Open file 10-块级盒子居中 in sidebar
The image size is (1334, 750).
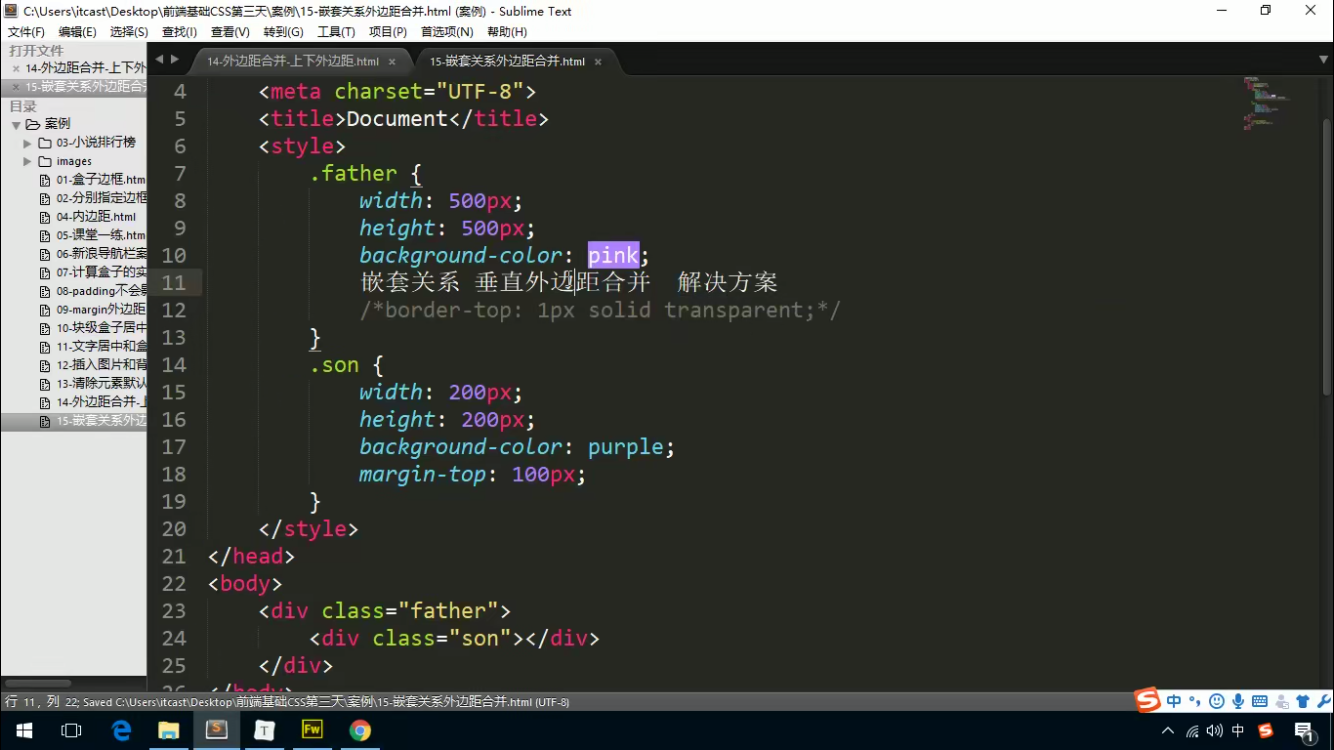(101, 328)
